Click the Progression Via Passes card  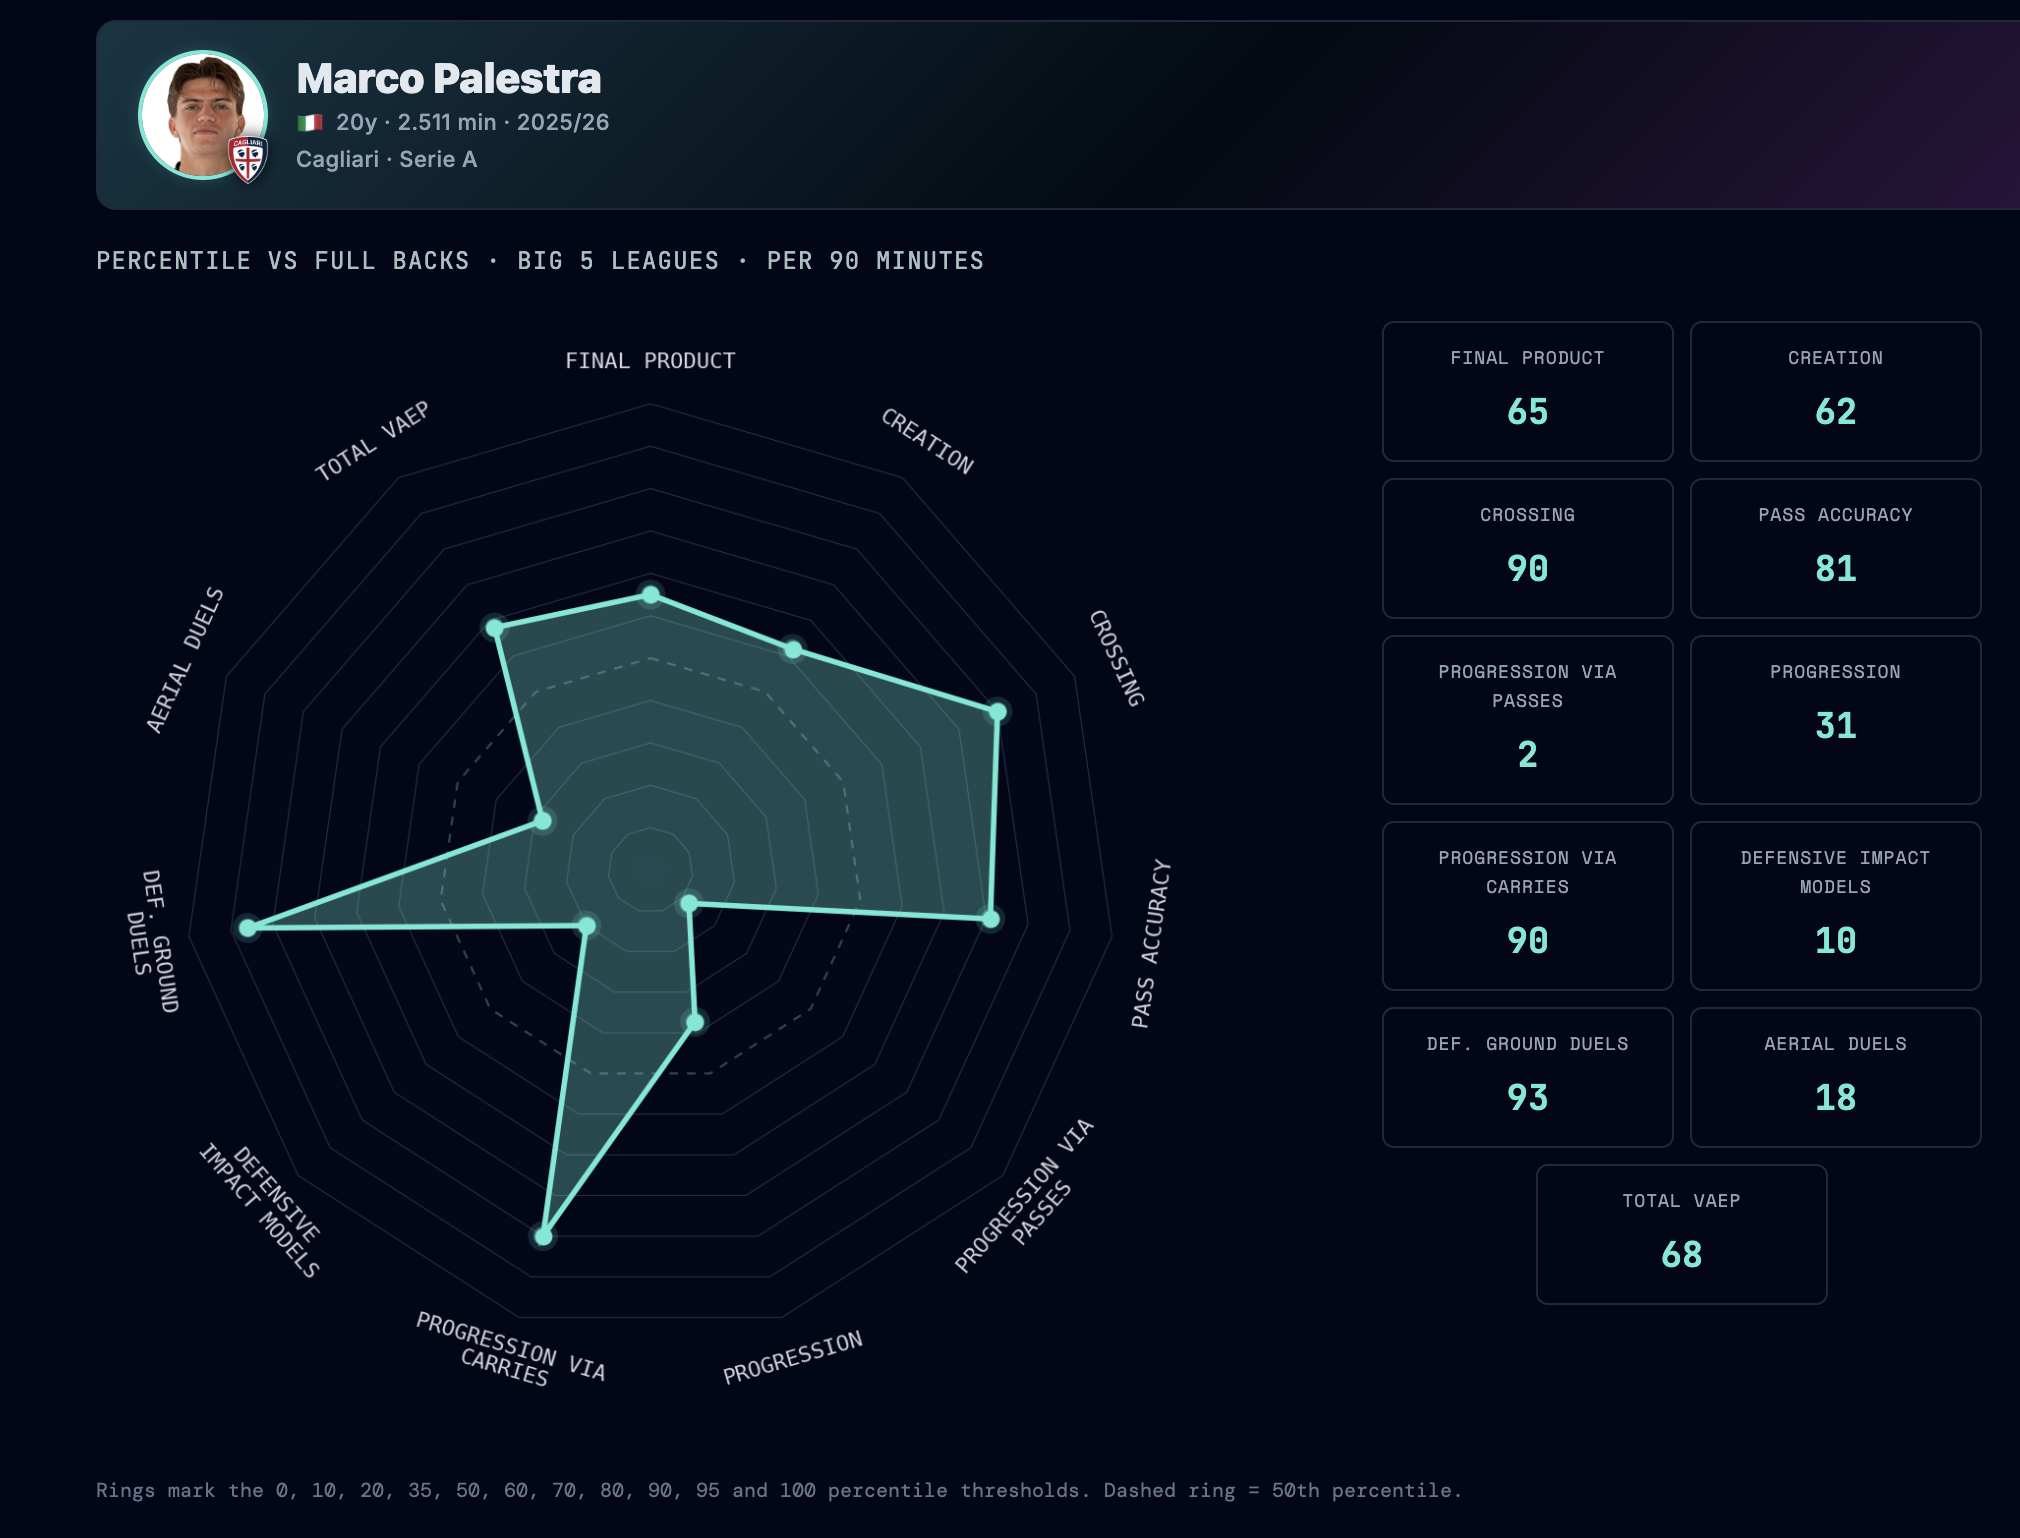coord(1527,719)
